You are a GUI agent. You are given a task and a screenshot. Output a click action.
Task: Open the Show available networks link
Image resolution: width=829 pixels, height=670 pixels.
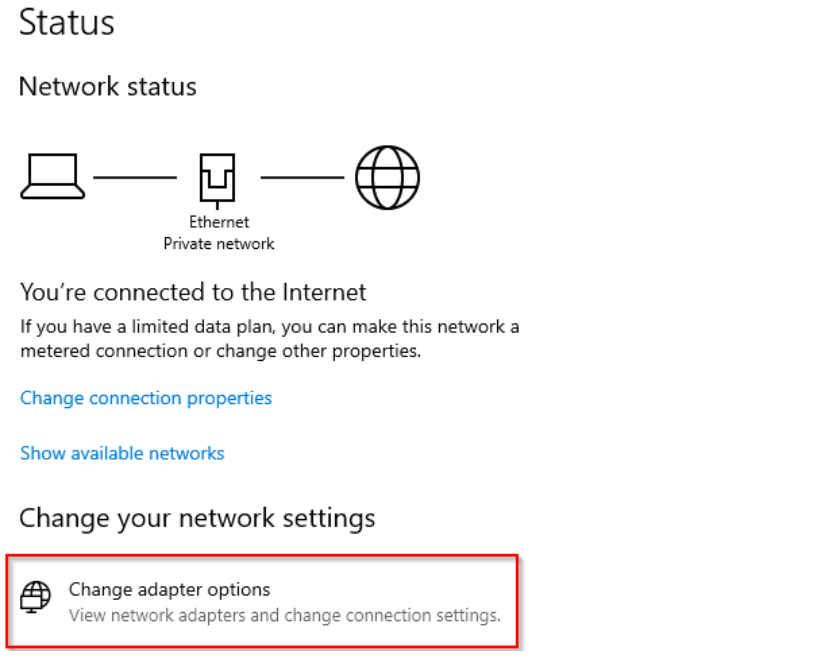coord(122,453)
